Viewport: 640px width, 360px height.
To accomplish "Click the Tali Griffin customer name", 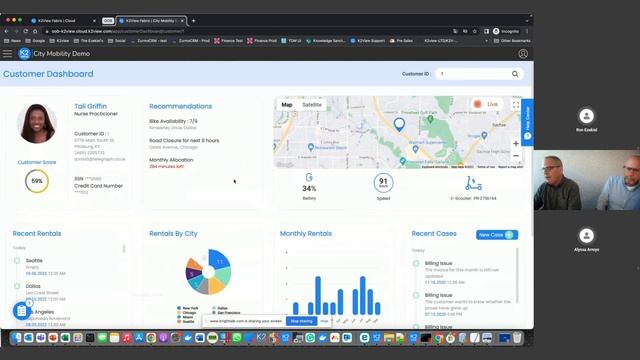I will pyautogui.click(x=90, y=106).
